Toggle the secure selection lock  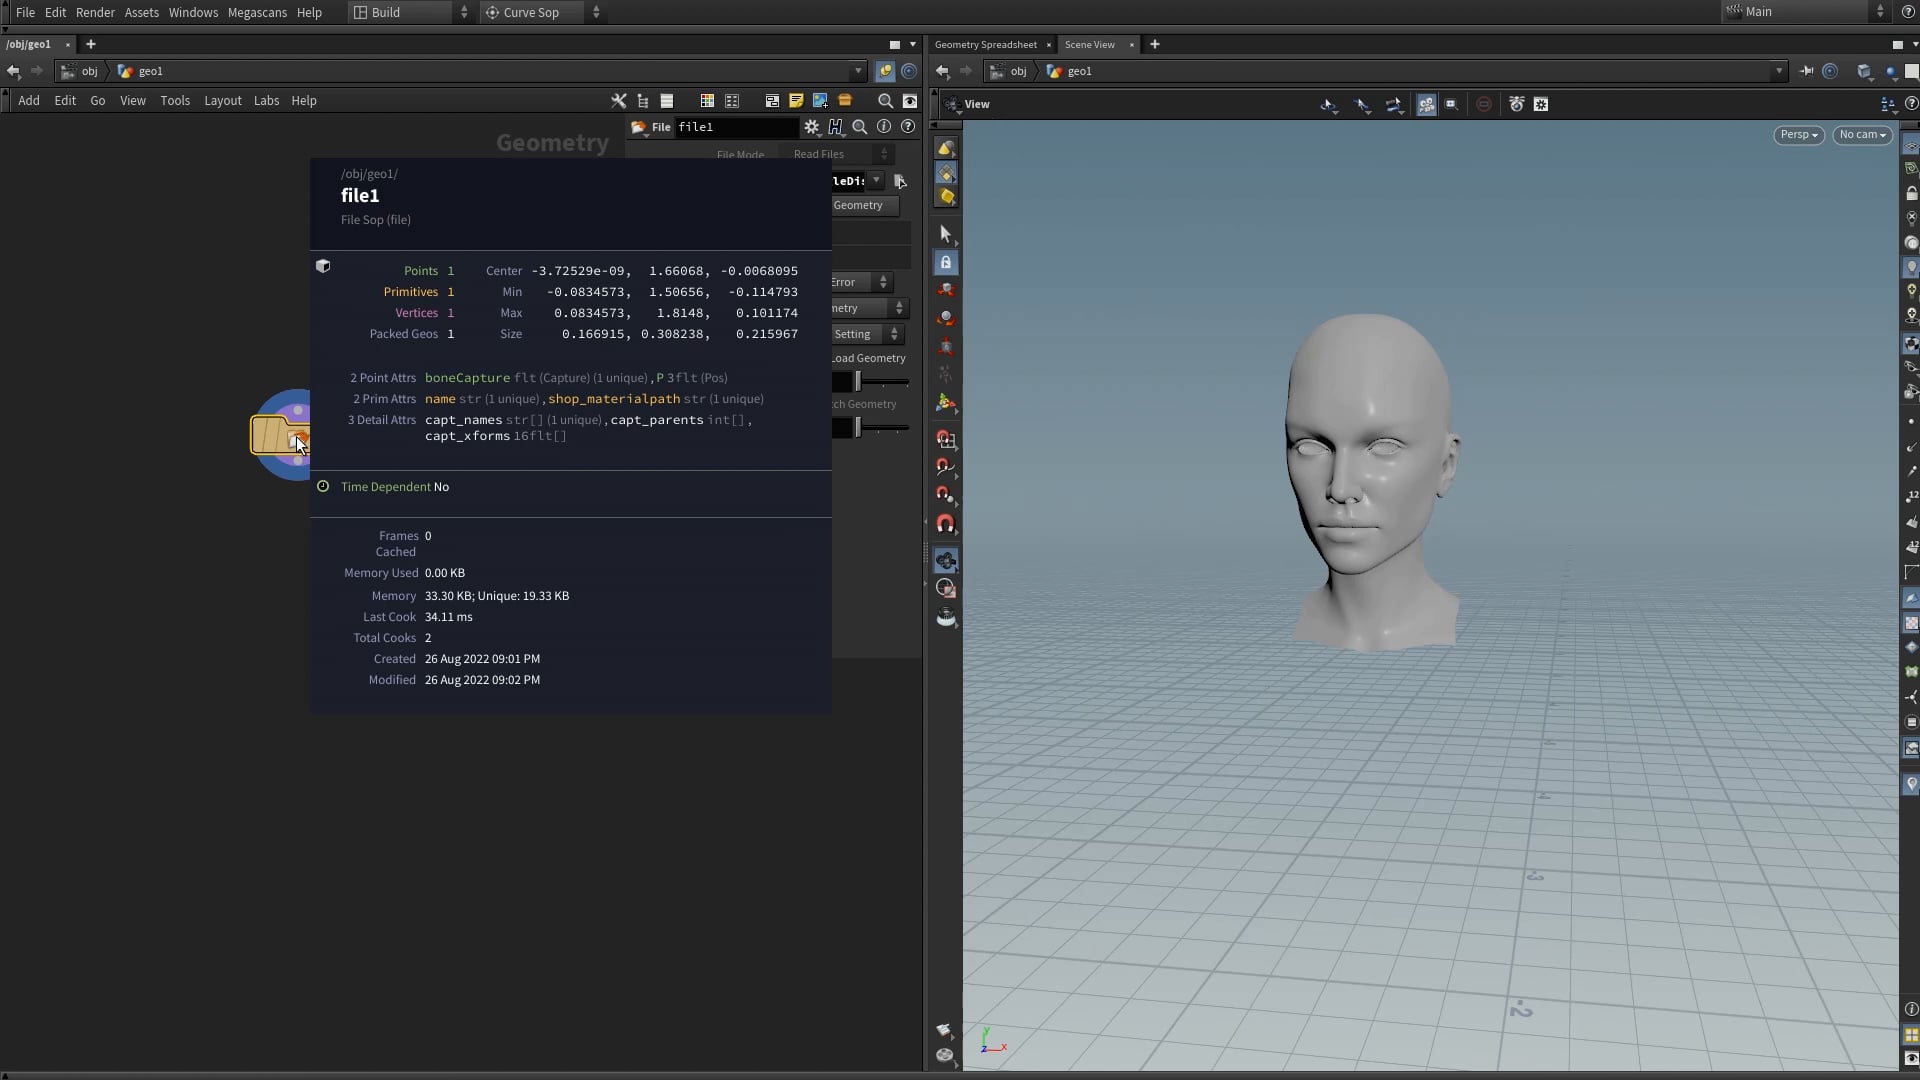point(946,262)
